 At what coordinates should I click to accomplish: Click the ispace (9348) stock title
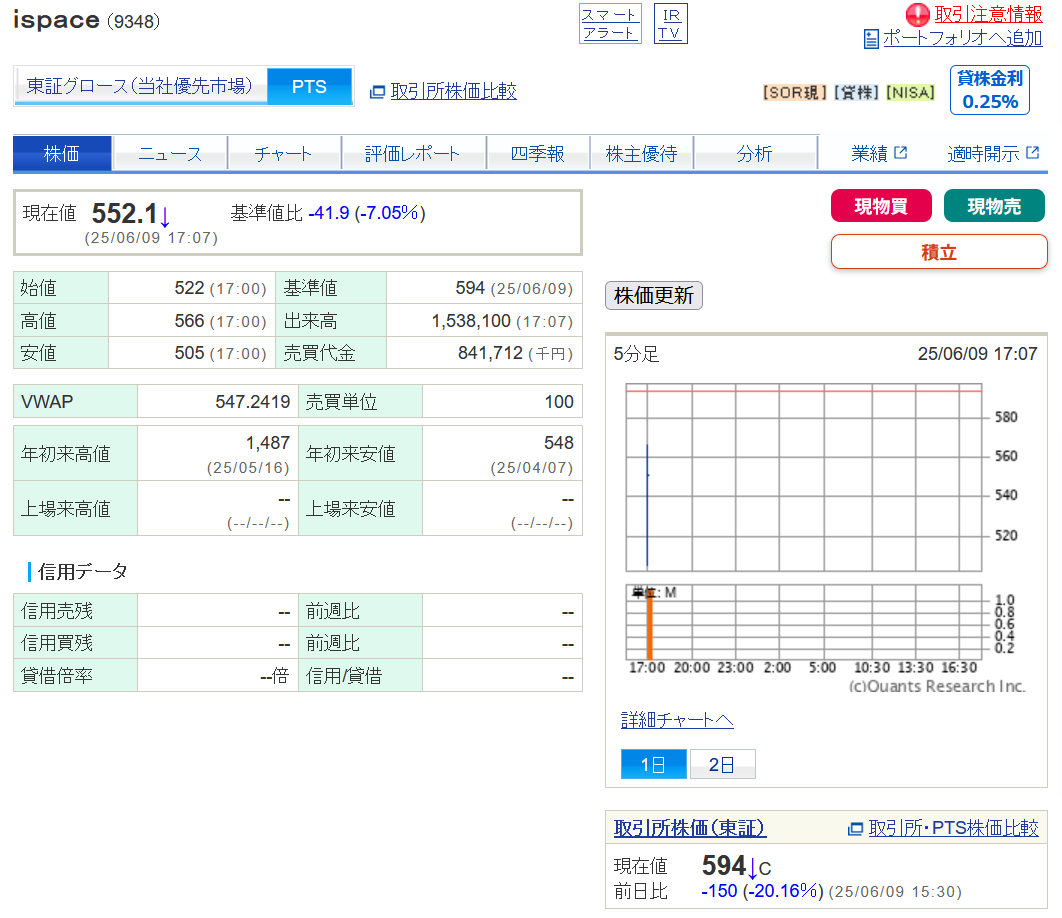pos(87,20)
